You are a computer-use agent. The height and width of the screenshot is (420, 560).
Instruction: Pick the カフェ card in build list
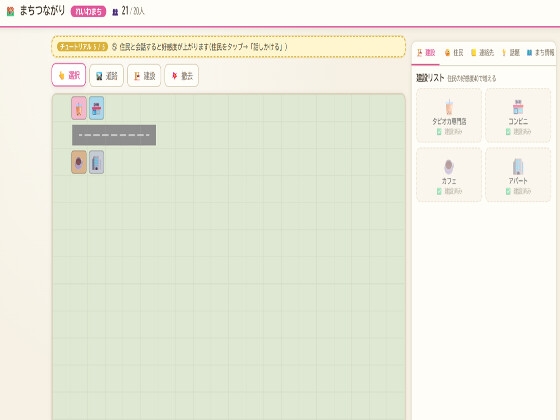449,175
